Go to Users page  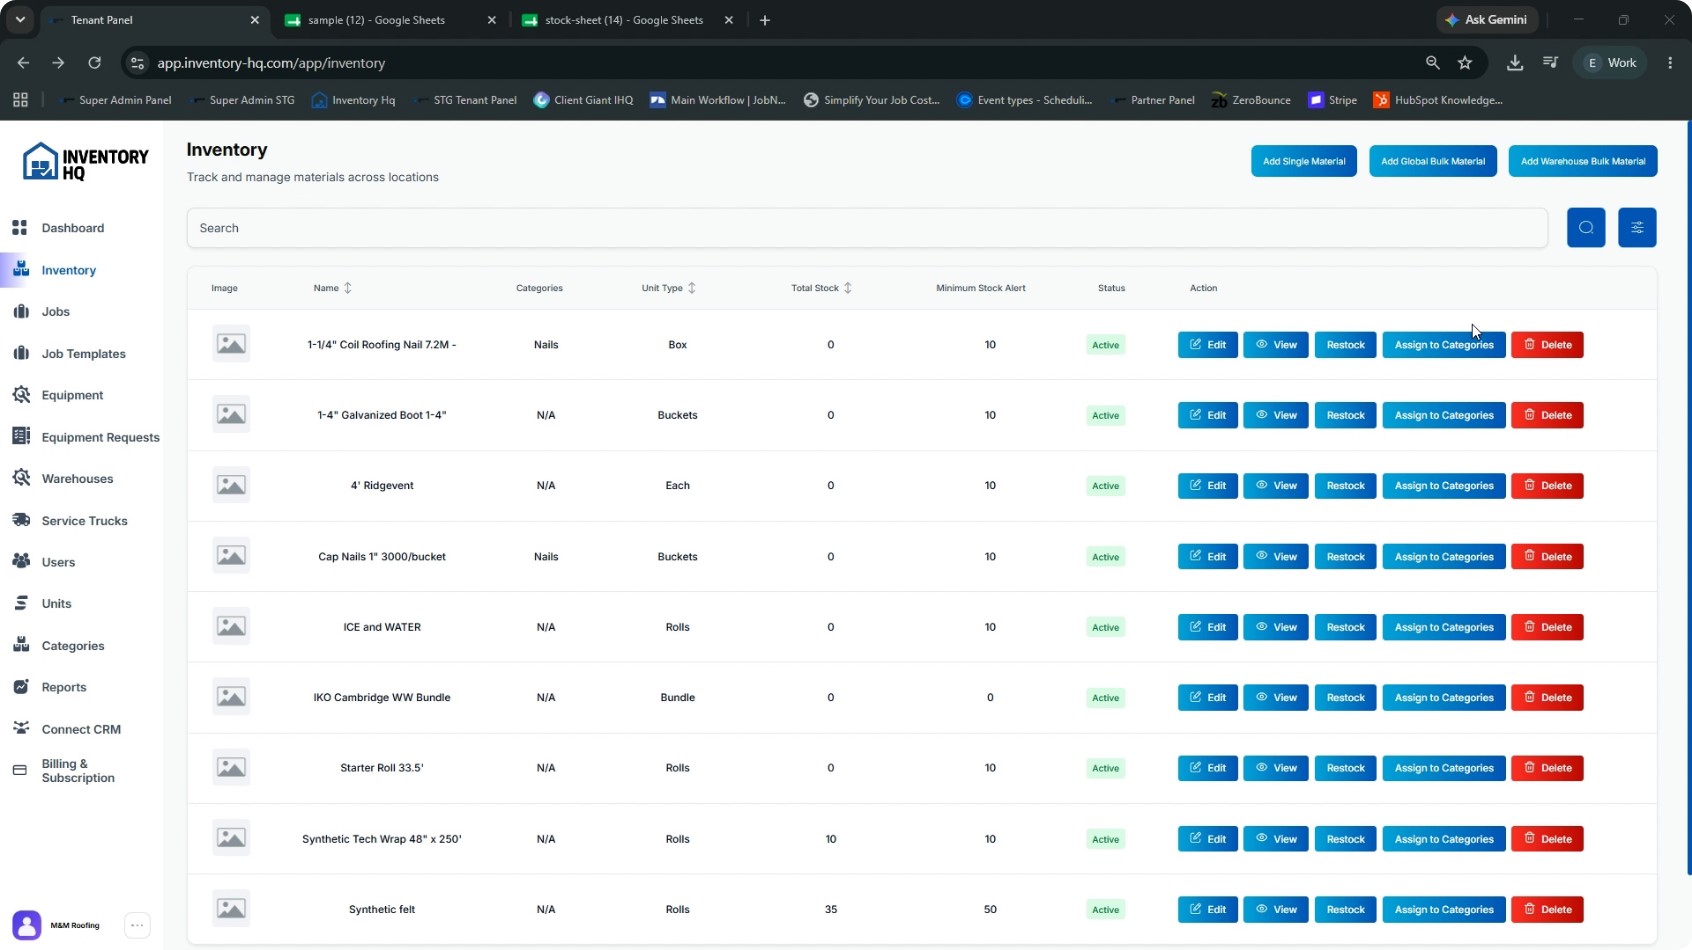[58, 562]
